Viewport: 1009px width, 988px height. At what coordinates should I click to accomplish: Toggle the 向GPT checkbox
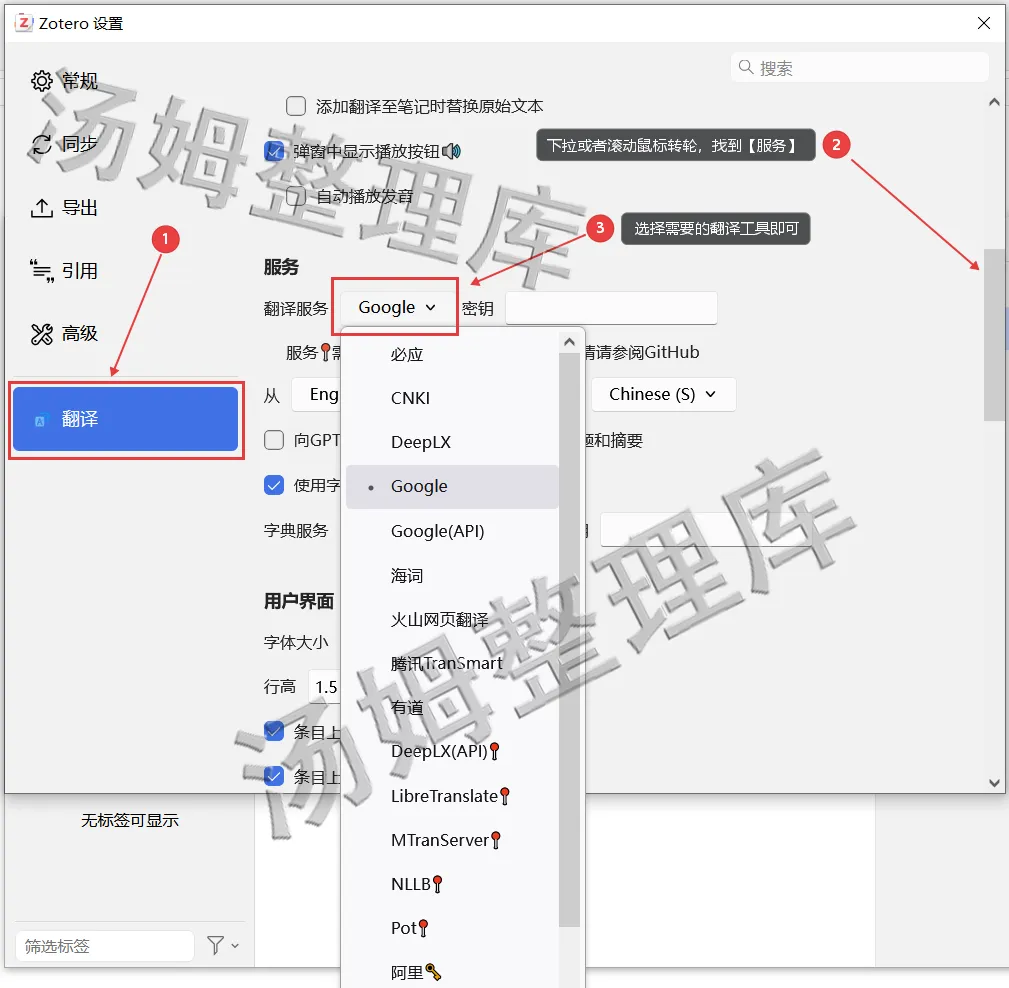coord(274,440)
